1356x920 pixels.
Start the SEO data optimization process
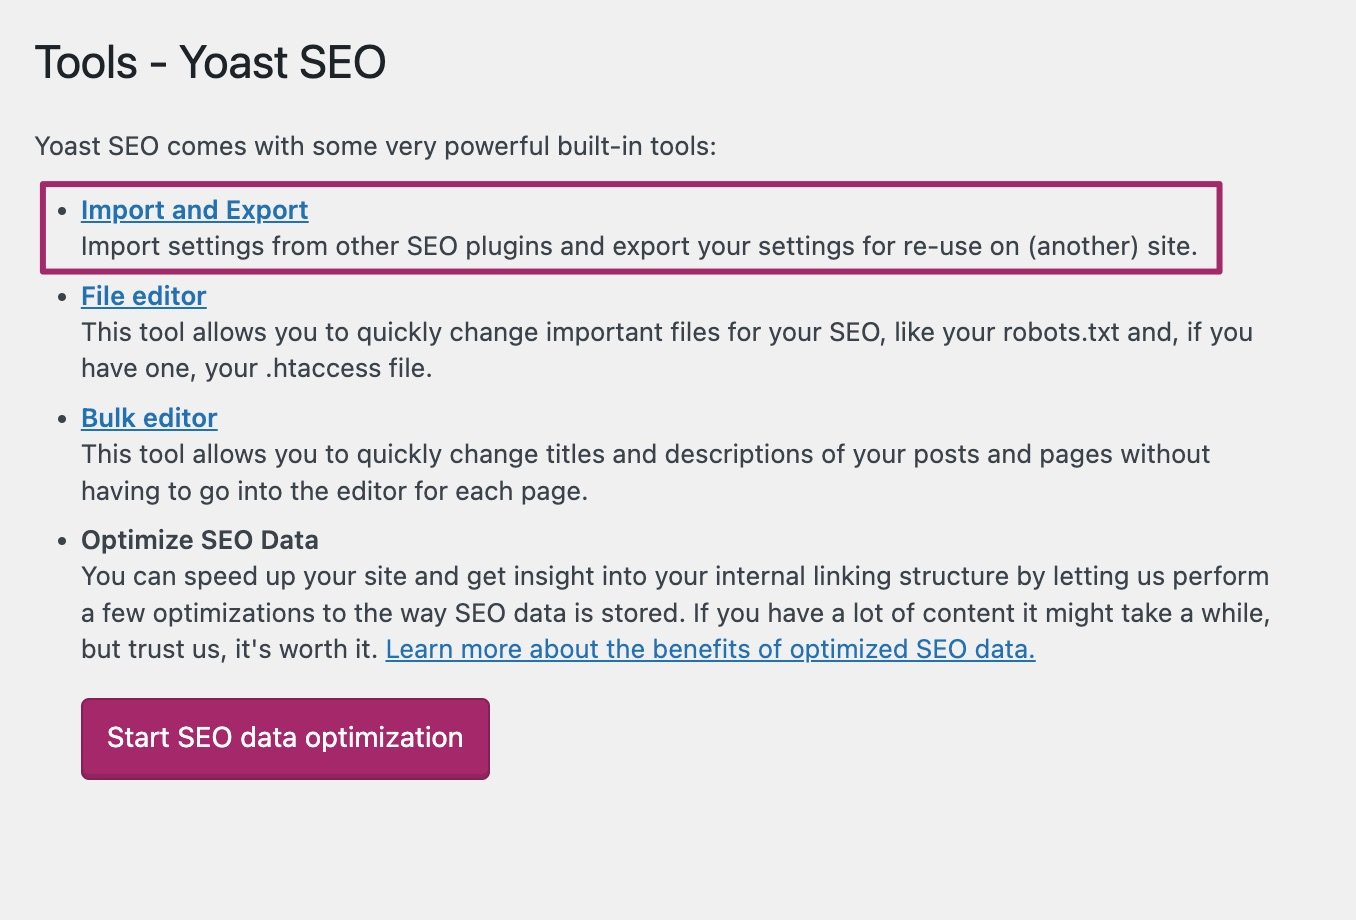click(285, 738)
